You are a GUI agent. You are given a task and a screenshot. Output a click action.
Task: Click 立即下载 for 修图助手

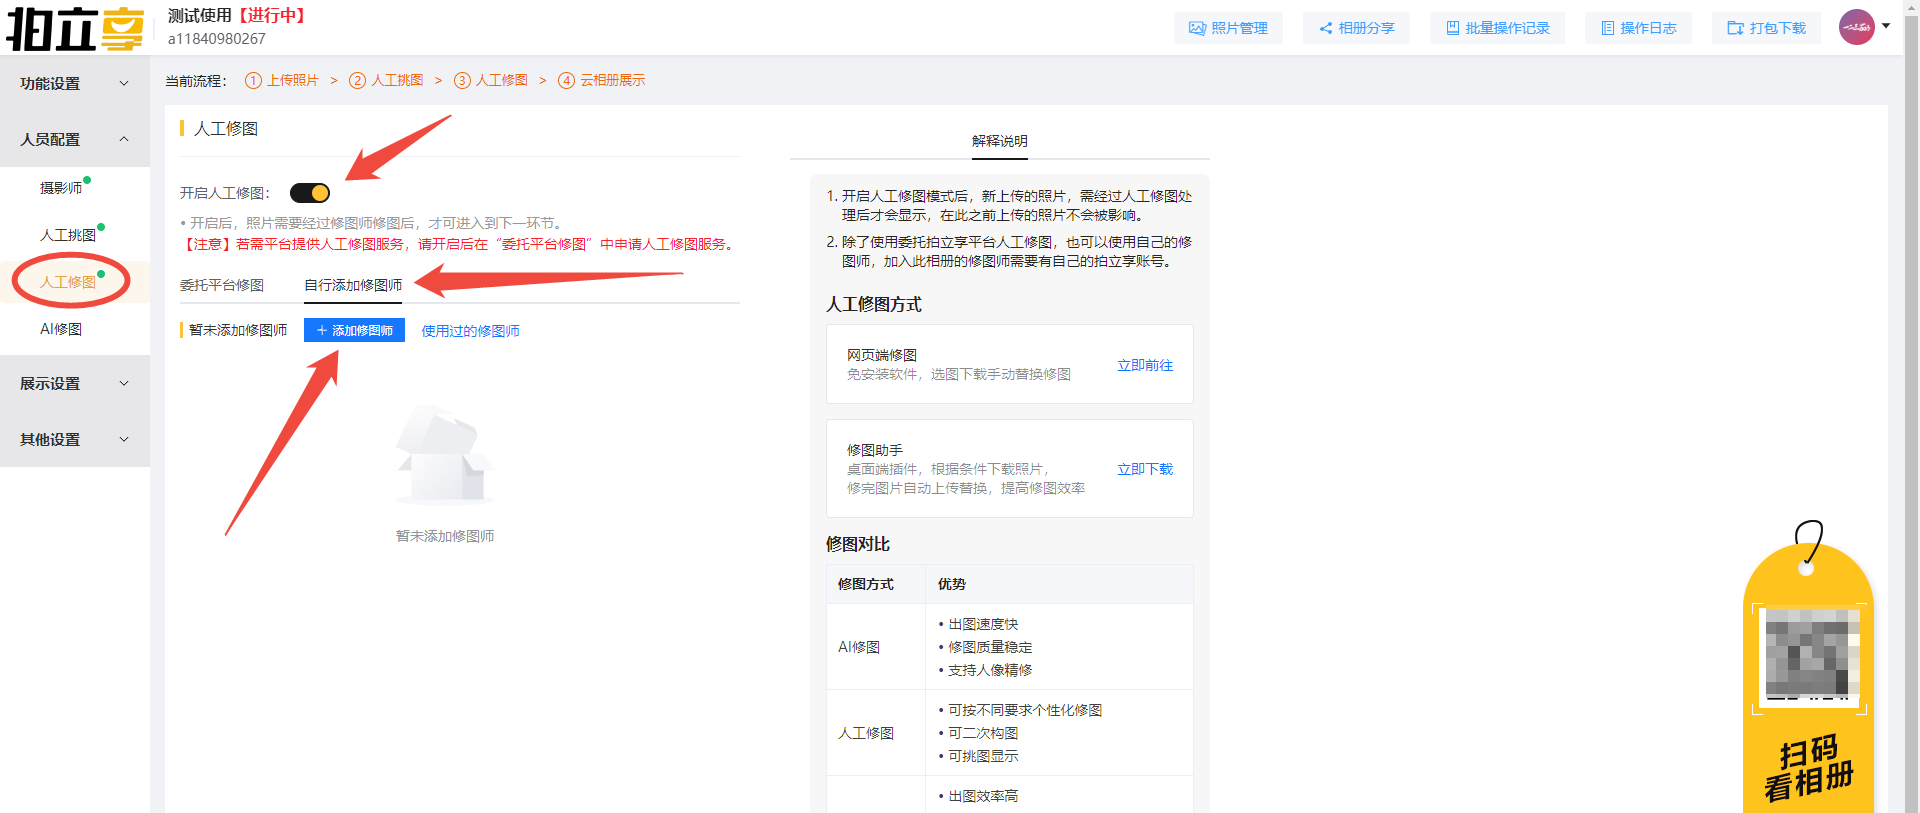coord(1145,469)
